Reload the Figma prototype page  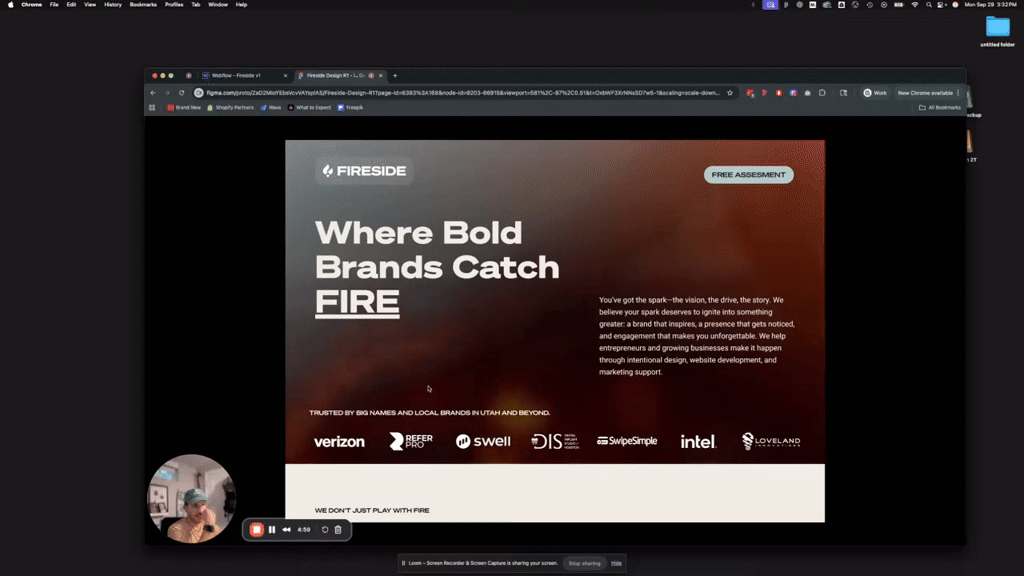(181, 93)
